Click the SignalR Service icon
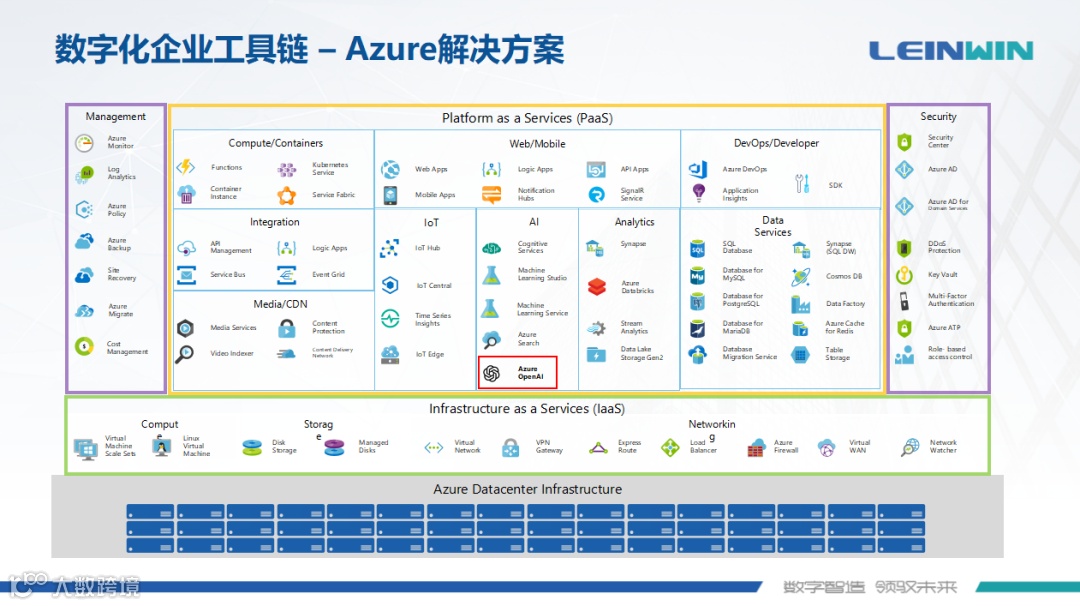1080x606 pixels. [596, 195]
